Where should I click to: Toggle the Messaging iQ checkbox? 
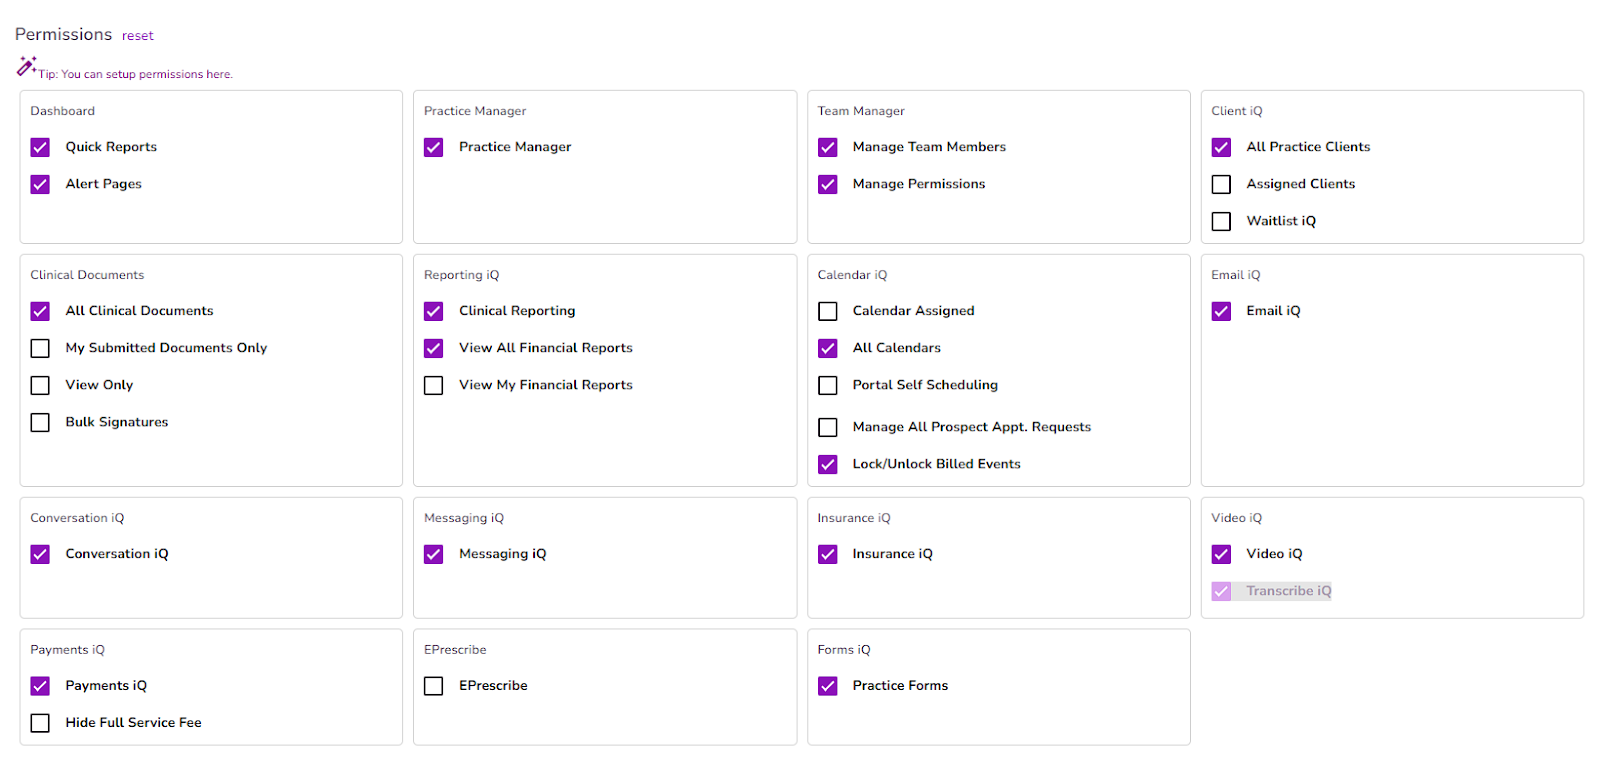433,554
